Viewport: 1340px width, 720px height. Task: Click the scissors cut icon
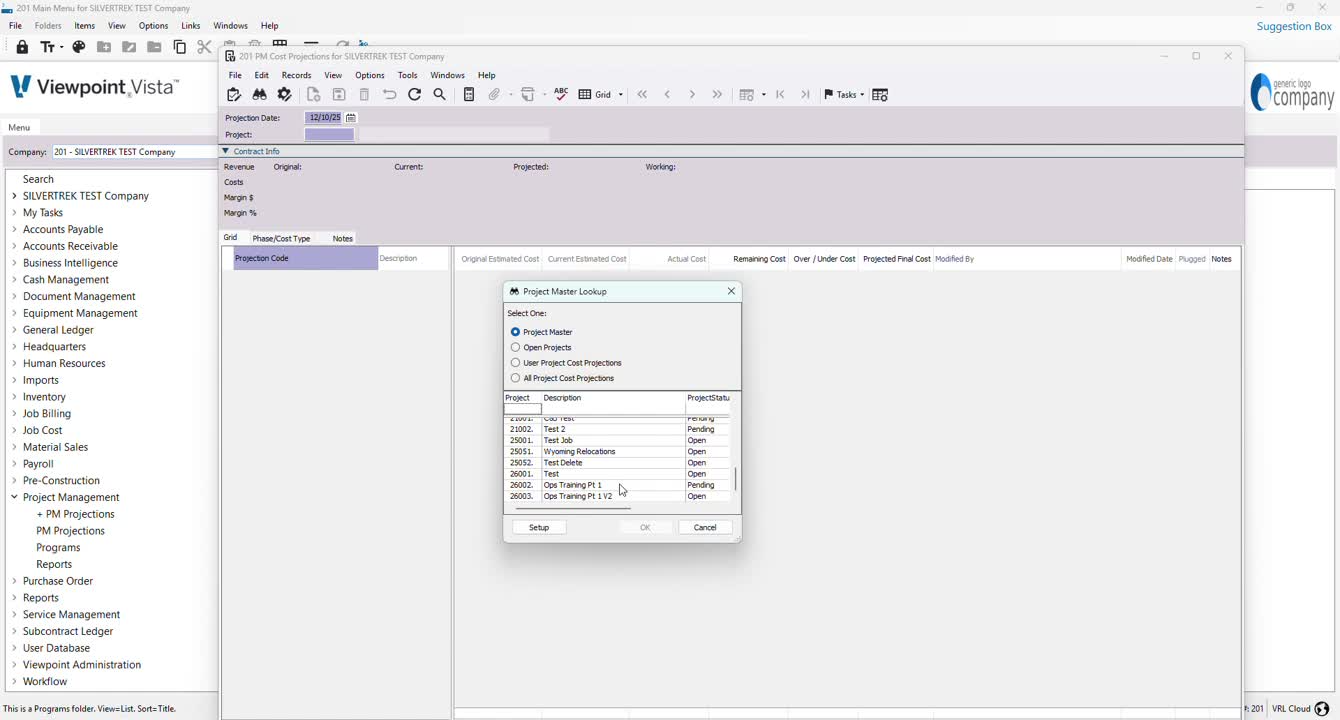(x=204, y=47)
